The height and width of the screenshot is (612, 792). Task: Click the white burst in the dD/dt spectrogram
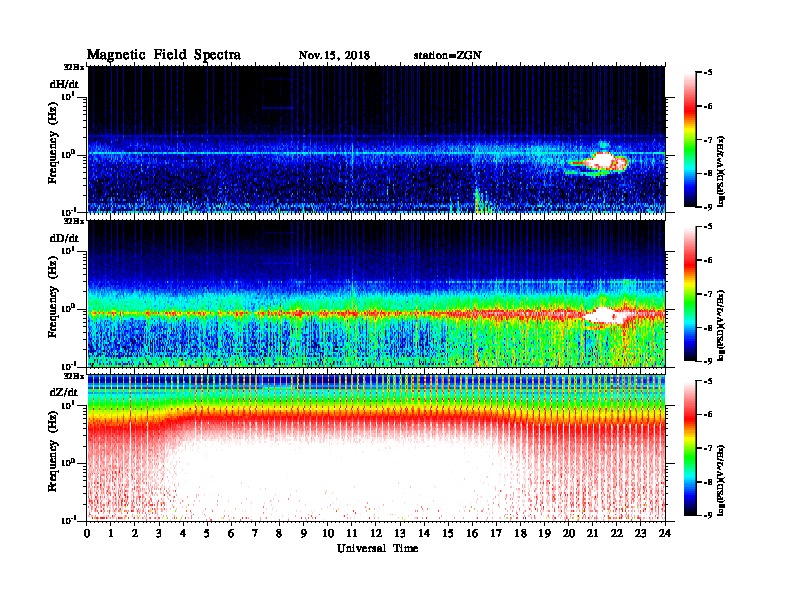(605, 316)
